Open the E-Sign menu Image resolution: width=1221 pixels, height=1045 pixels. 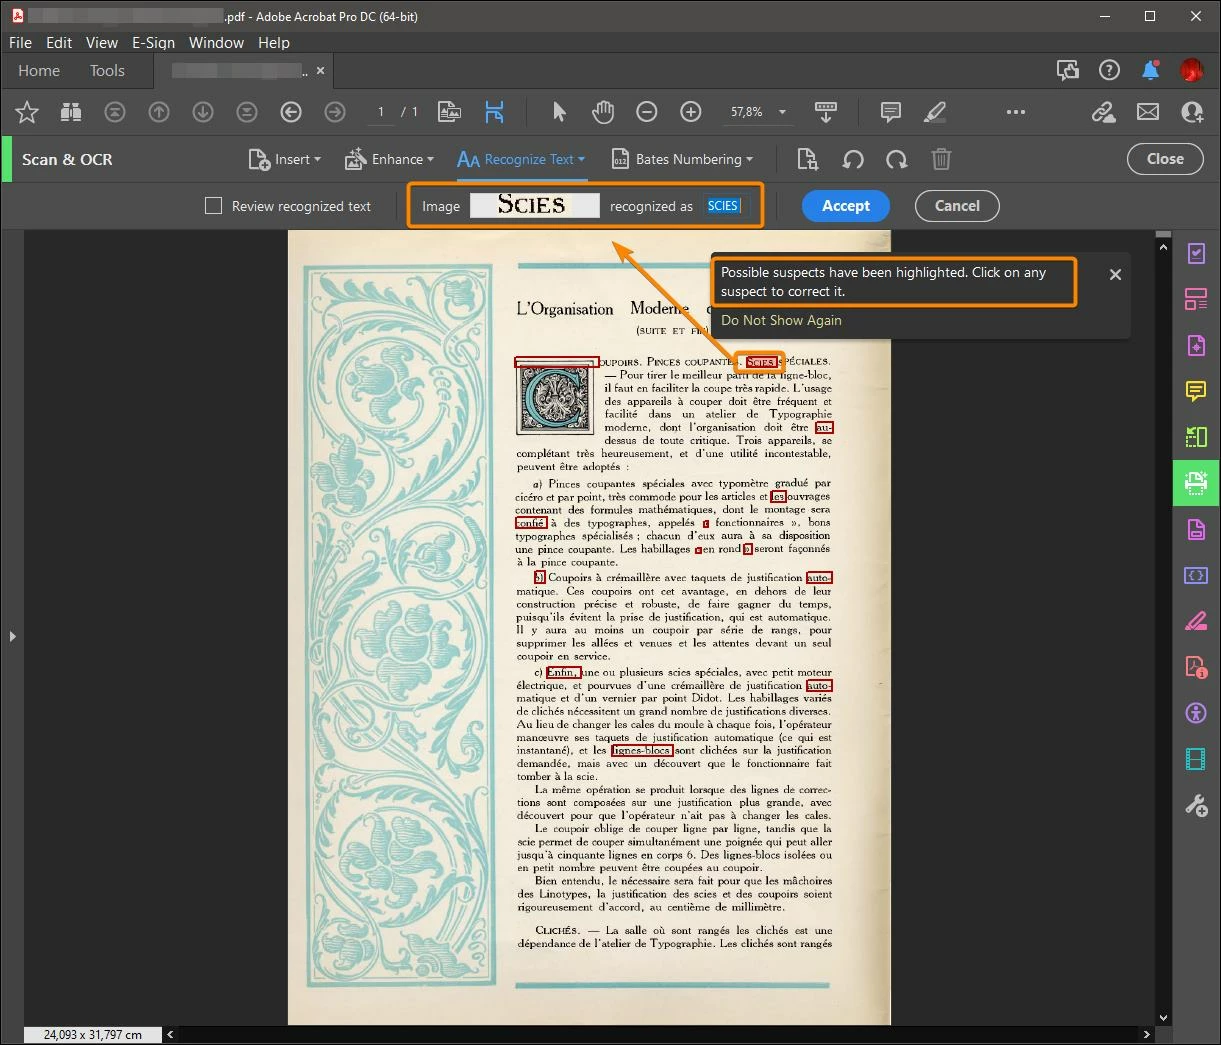click(x=153, y=42)
